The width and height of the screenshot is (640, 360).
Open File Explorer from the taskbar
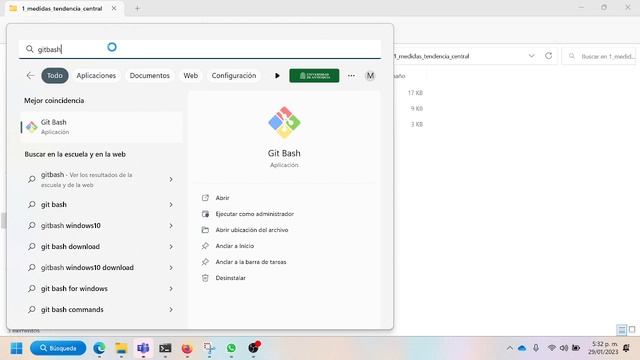point(121,348)
